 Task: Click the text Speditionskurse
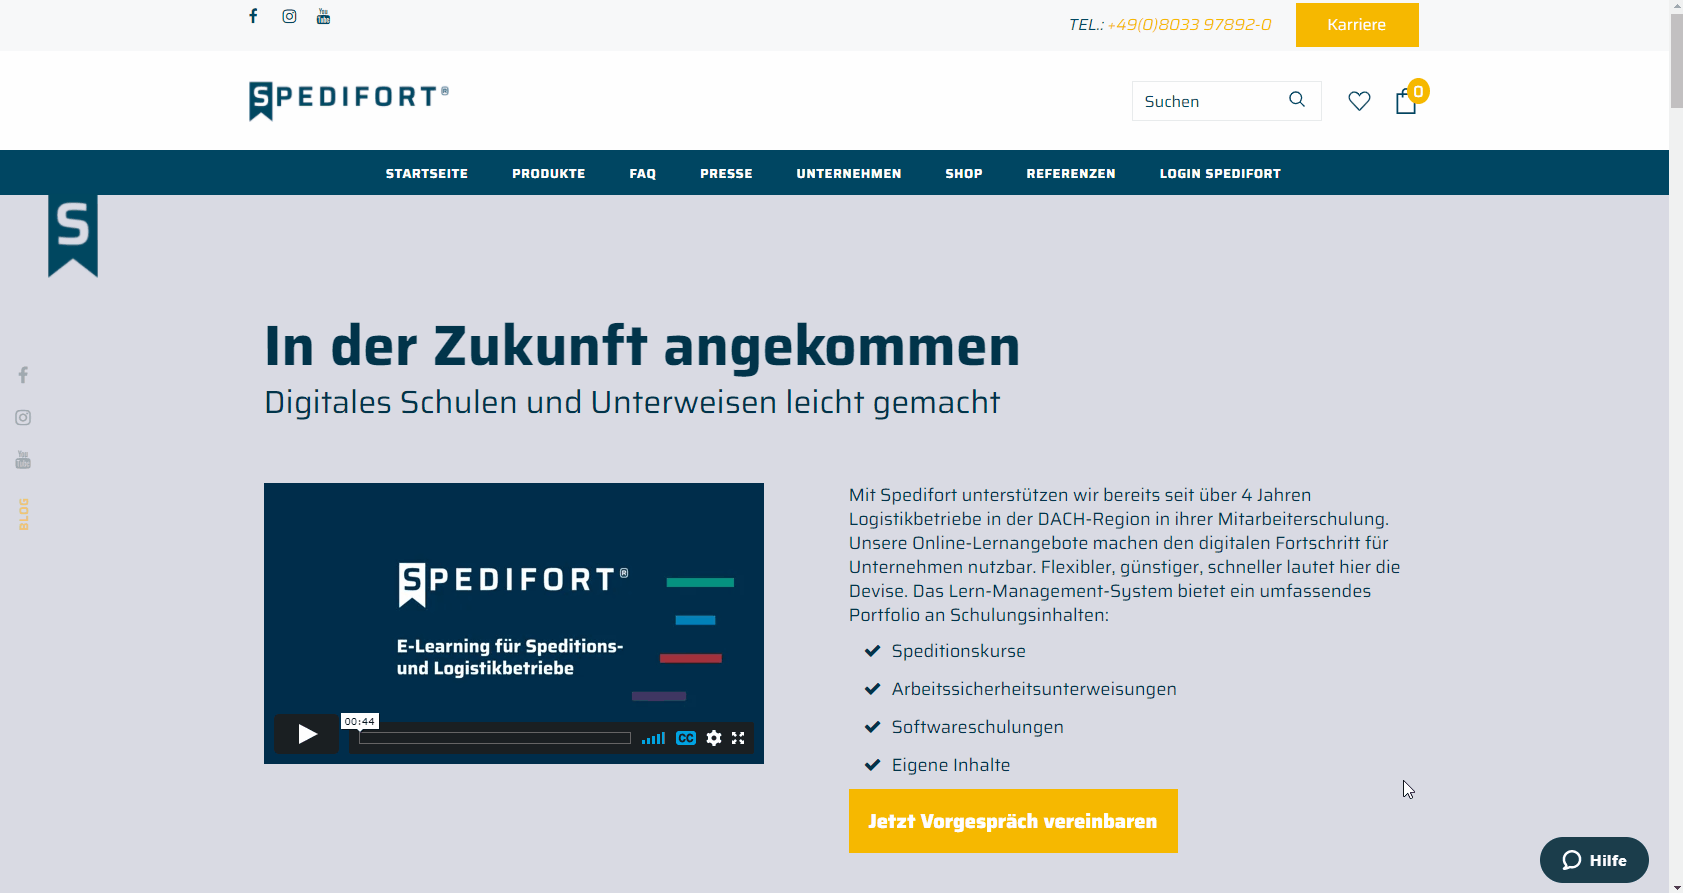click(x=959, y=651)
